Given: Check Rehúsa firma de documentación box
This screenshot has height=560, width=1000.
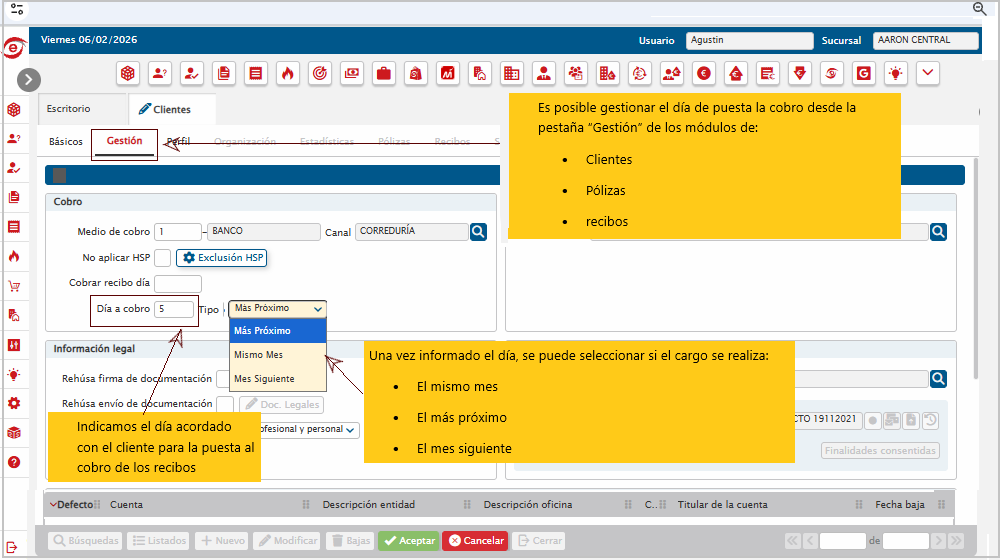Looking at the screenshot, I should coord(223,379).
